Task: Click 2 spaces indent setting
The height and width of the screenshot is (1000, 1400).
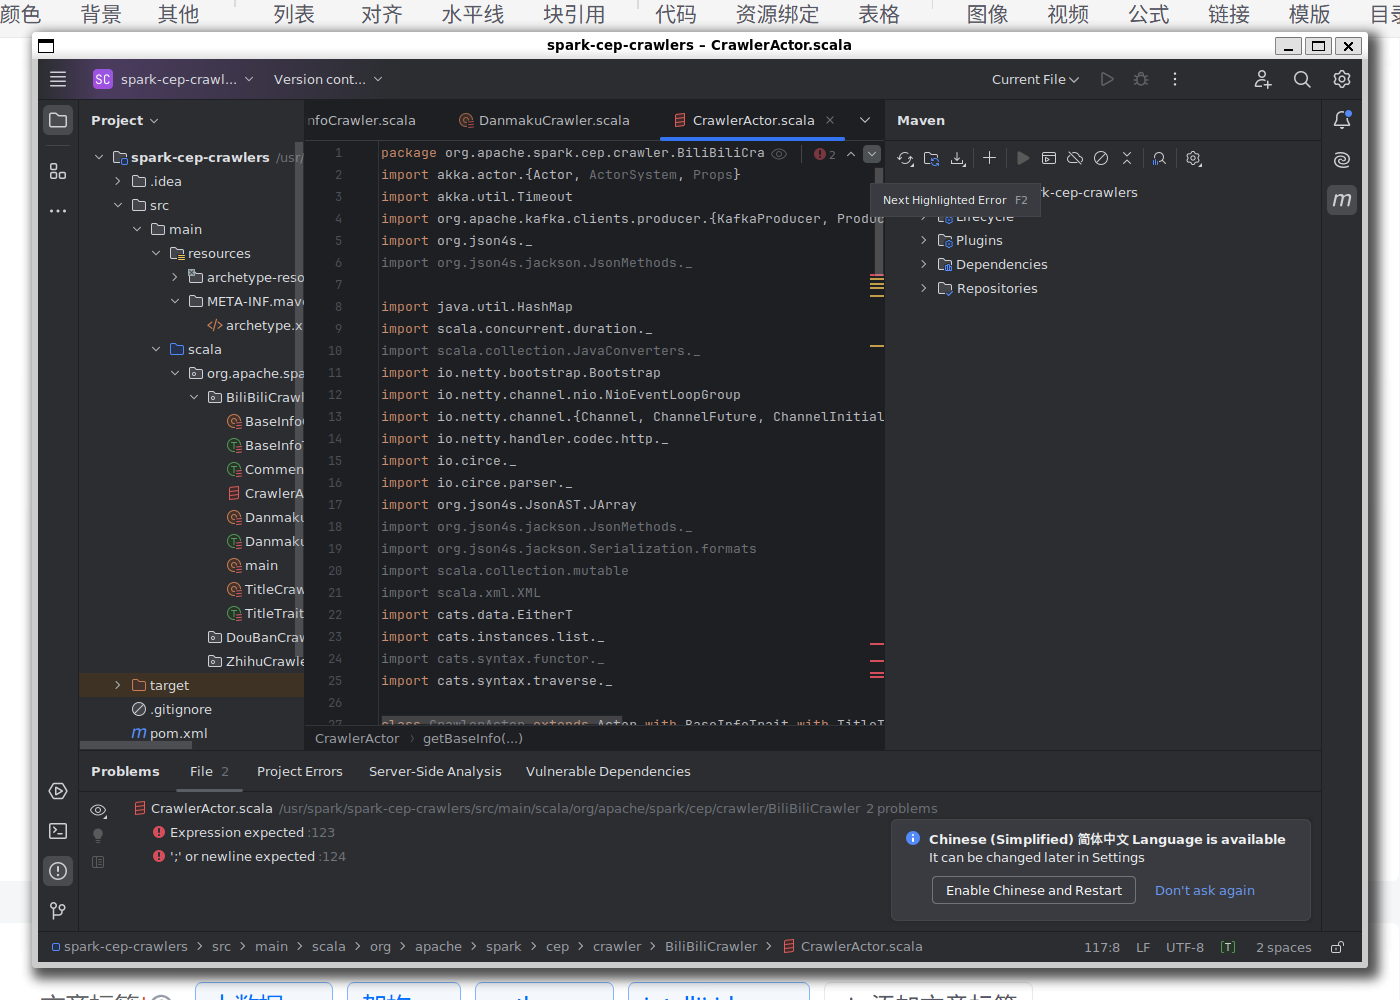Action: pos(1283,947)
